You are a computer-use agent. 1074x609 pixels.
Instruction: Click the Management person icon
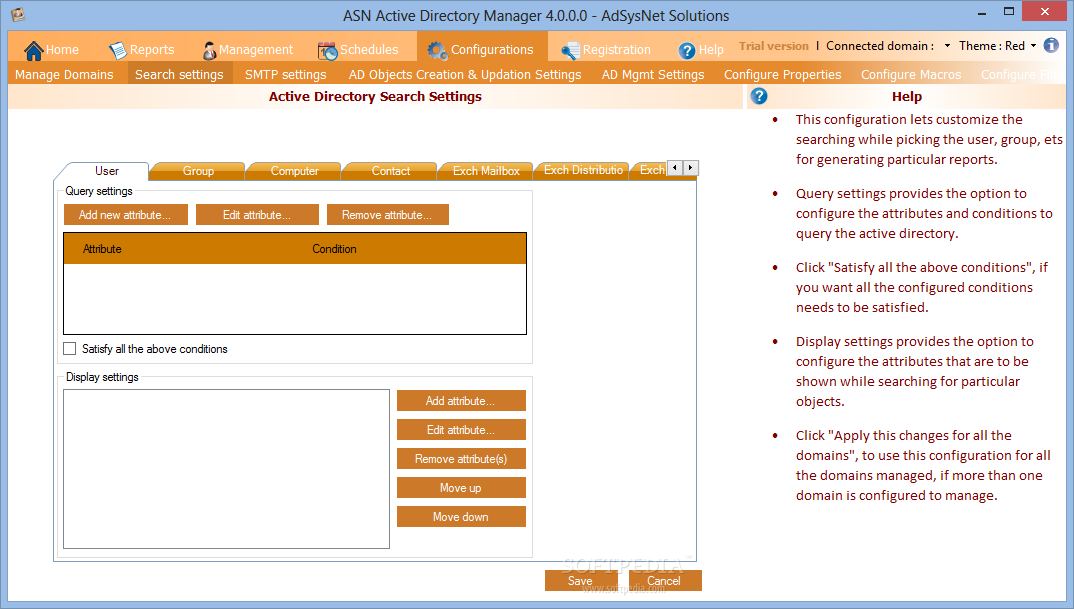point(209,51)
